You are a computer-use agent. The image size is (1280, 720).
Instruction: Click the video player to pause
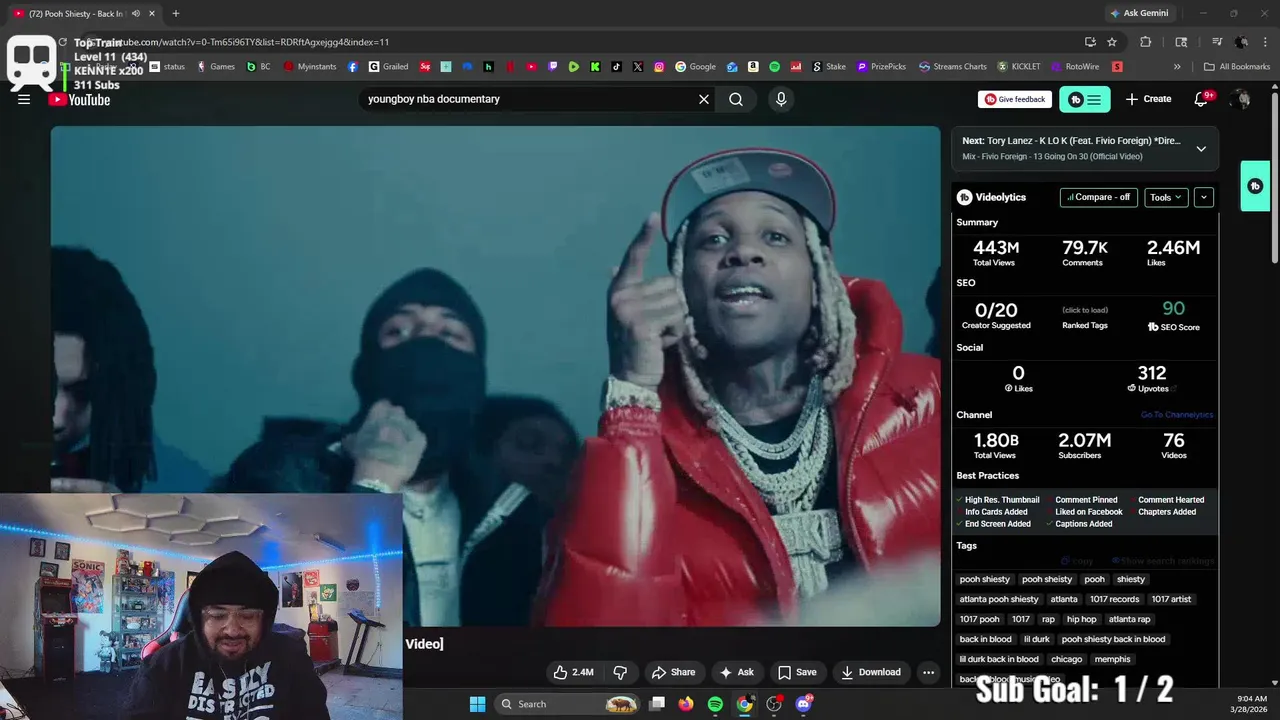(496, 376)
